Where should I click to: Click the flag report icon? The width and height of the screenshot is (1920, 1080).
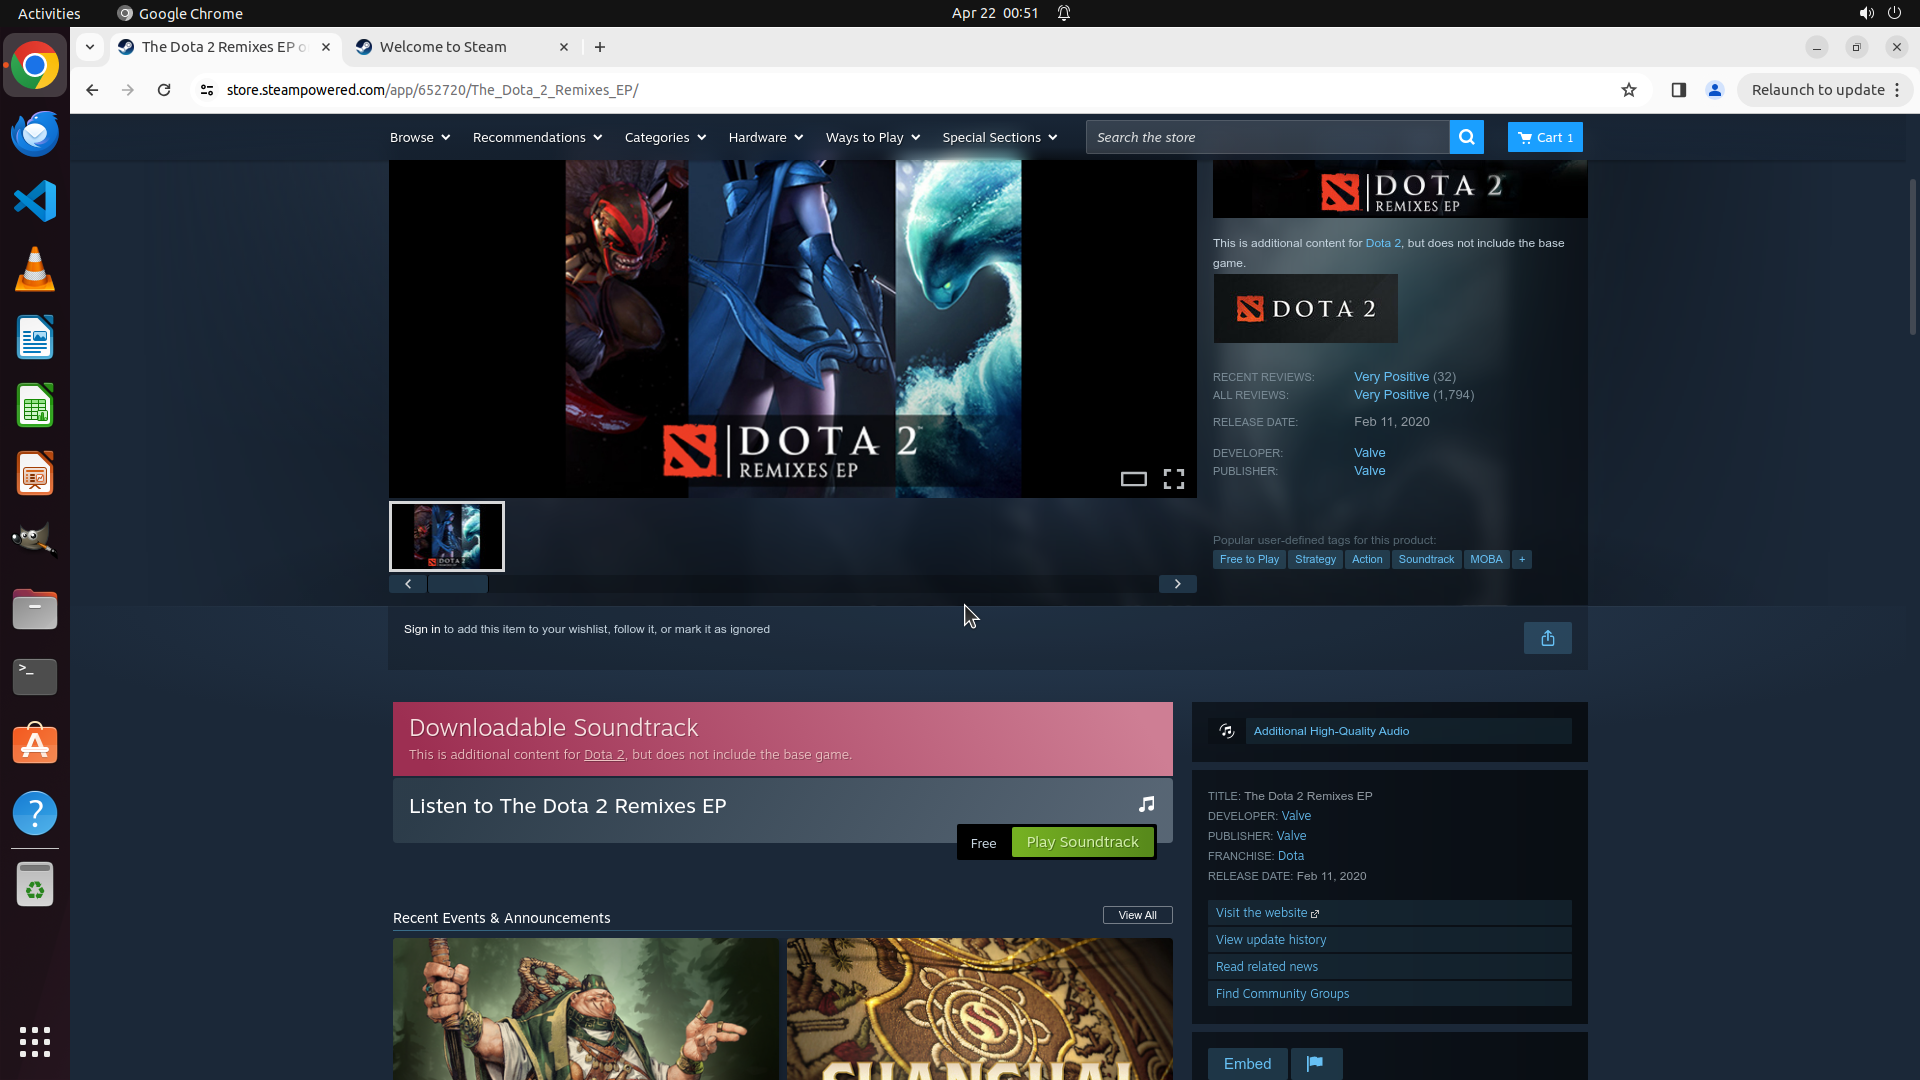(1315, 1063)
